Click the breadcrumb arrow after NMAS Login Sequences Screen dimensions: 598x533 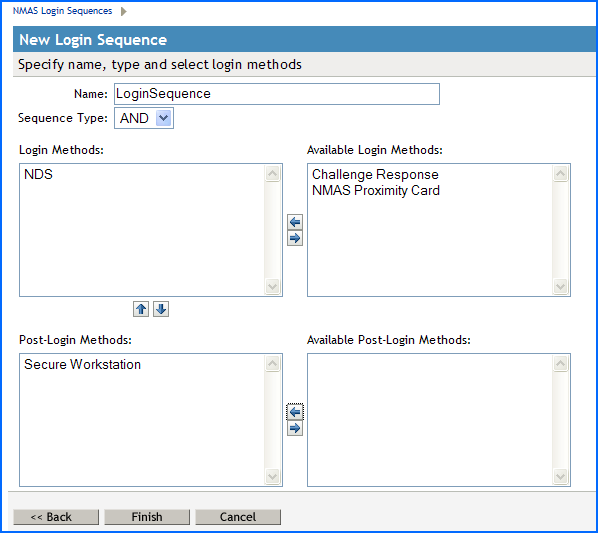[124, 11]
